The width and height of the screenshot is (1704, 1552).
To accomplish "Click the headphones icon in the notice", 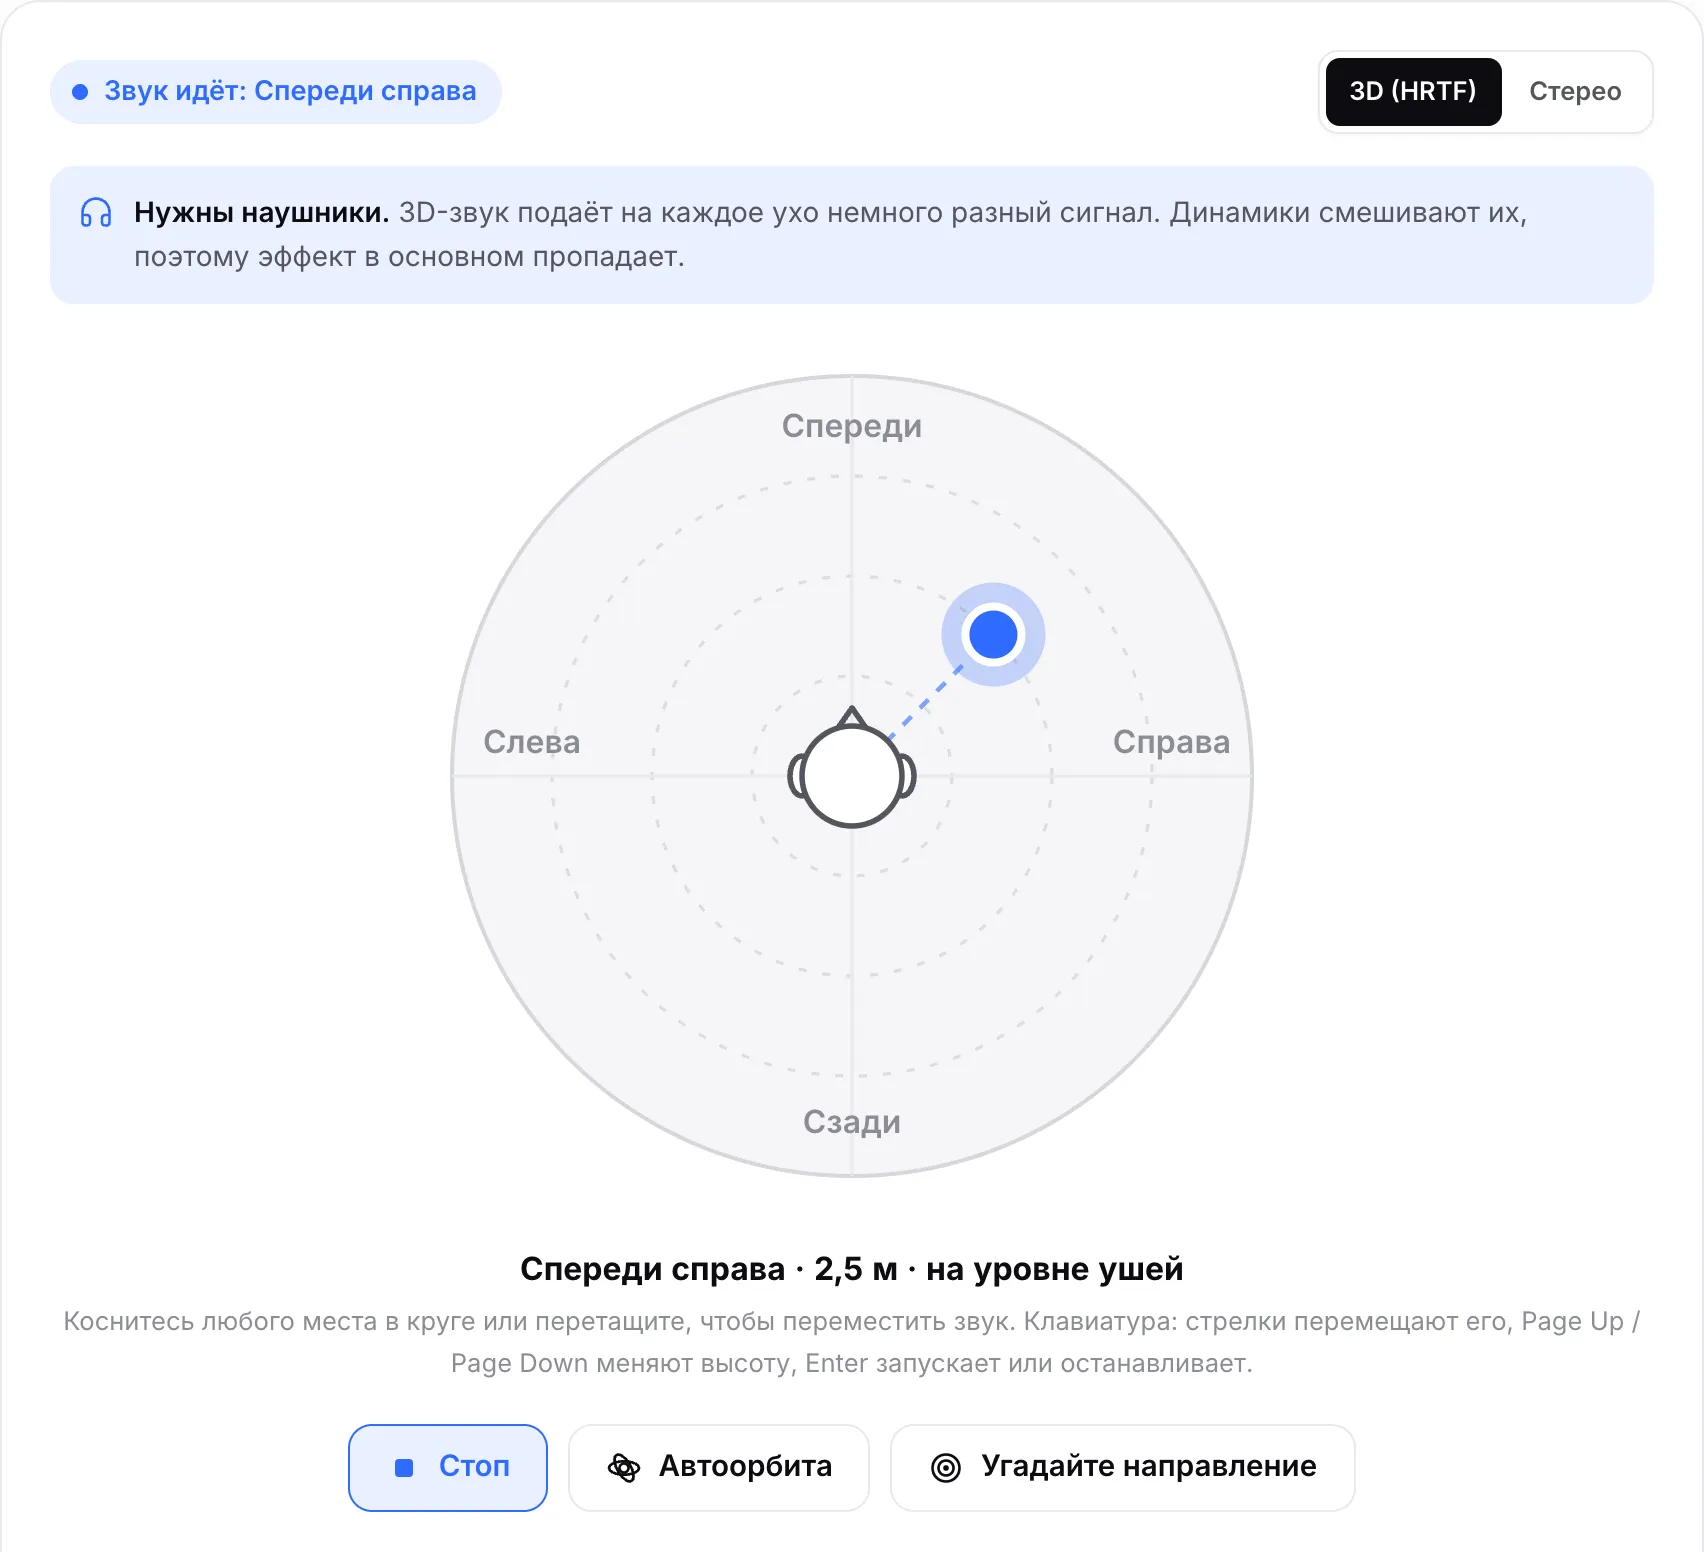I will coord(96,213).
